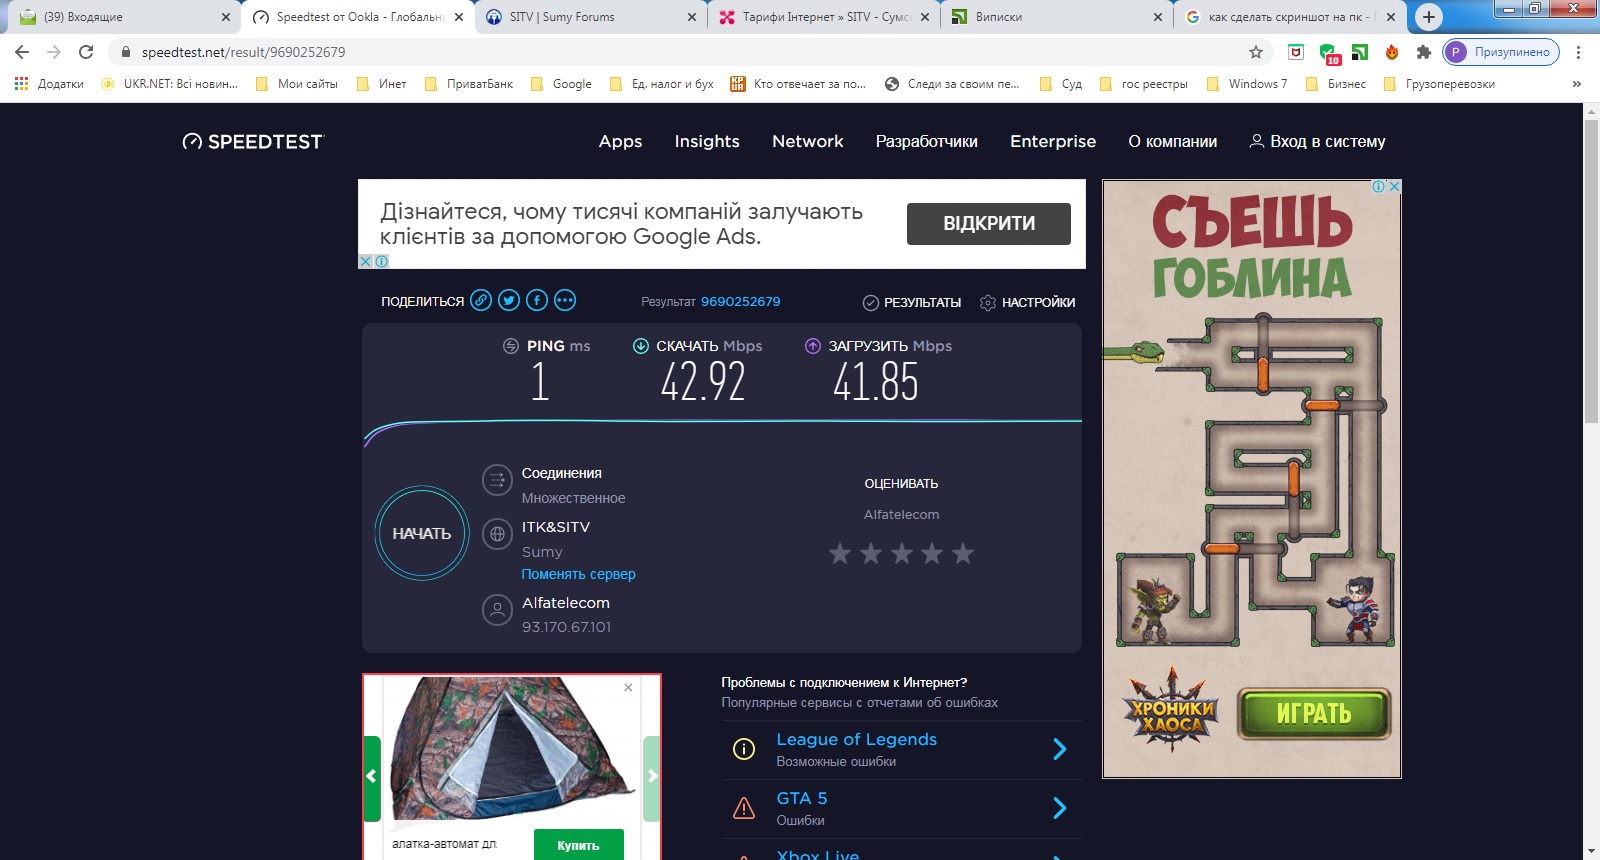Viewport: 1600px width, 860px height.
Task: Open the Network menu
Action: [x=808, y=142]
